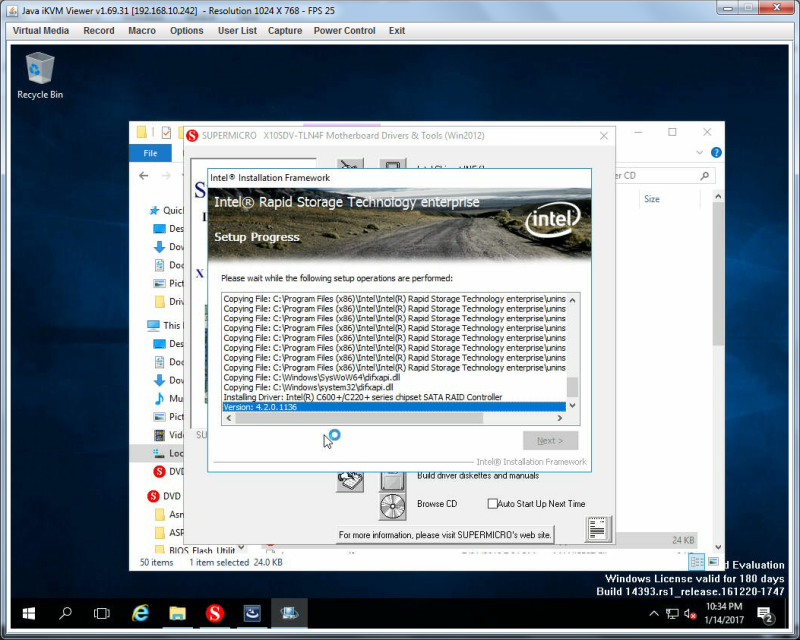800x640 pixels.
Task: Click the readme document icon in Supermicro window
Action: (597, 529)
